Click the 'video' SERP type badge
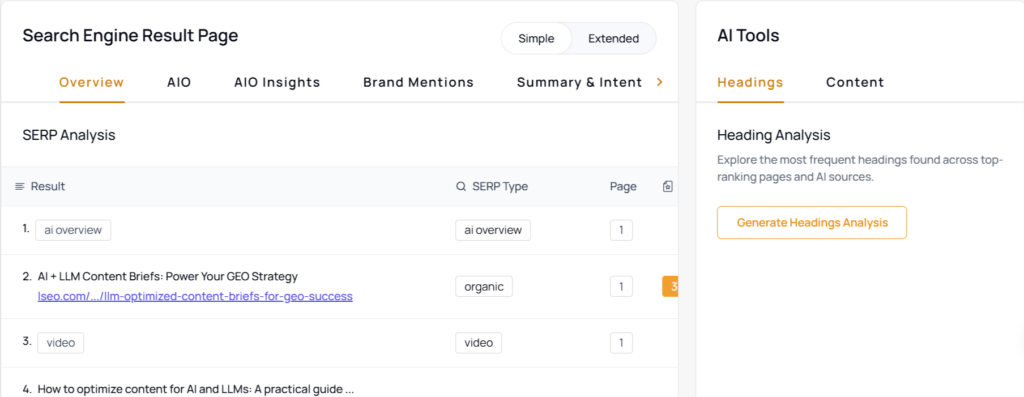 point(479,343)
